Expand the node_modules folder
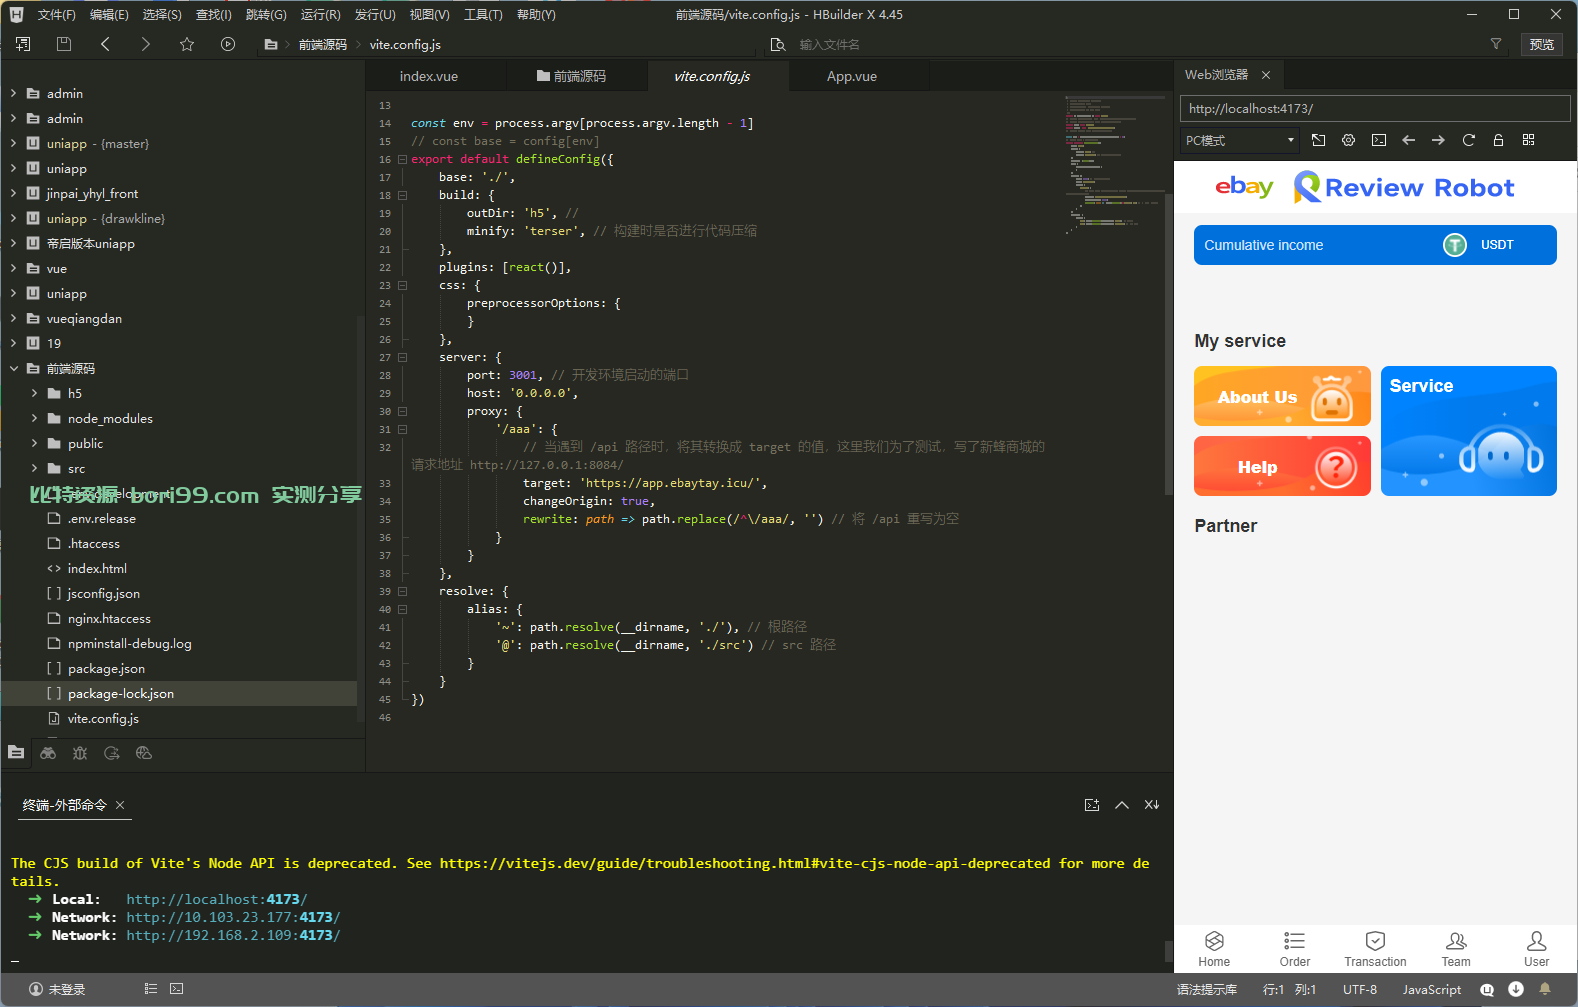This screenshot has width=1578, height=1007. pos(34,418)
